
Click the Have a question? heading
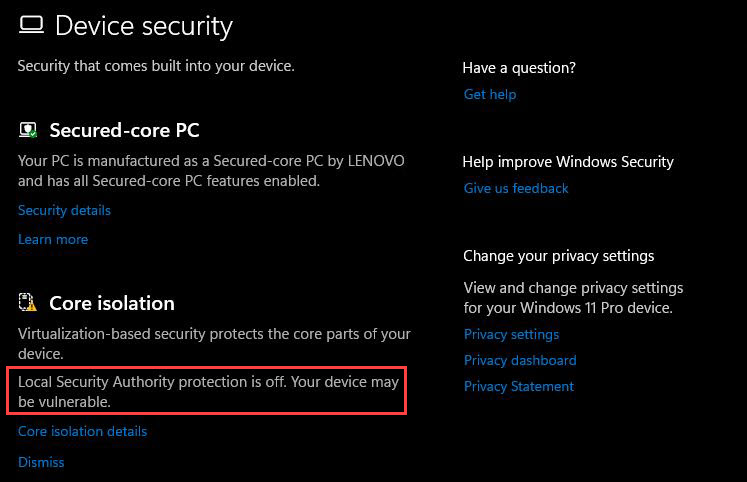click(519, 68)
